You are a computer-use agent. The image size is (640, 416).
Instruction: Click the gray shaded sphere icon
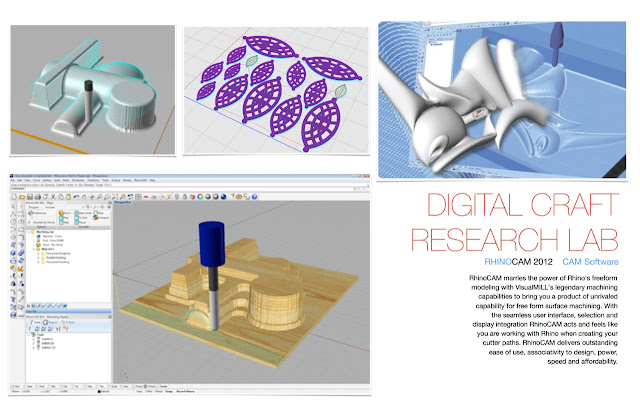click(208, 196)
